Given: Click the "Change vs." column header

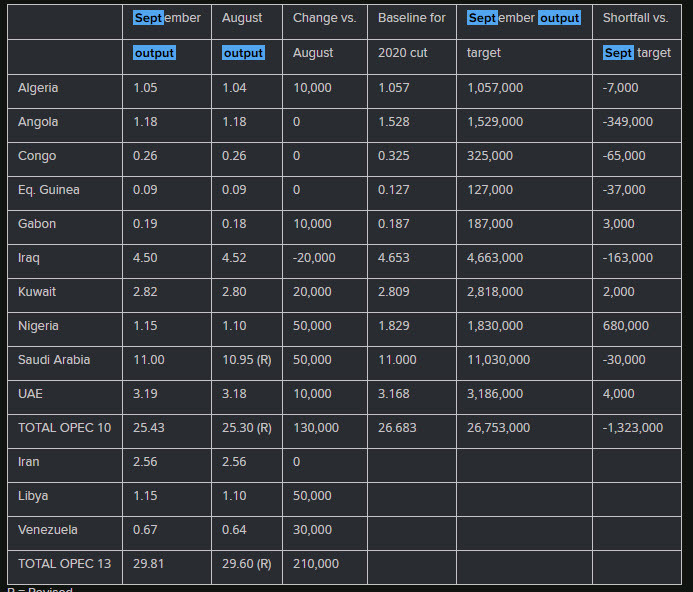Looking at the screenshot, I should click(x=324, y=18).
